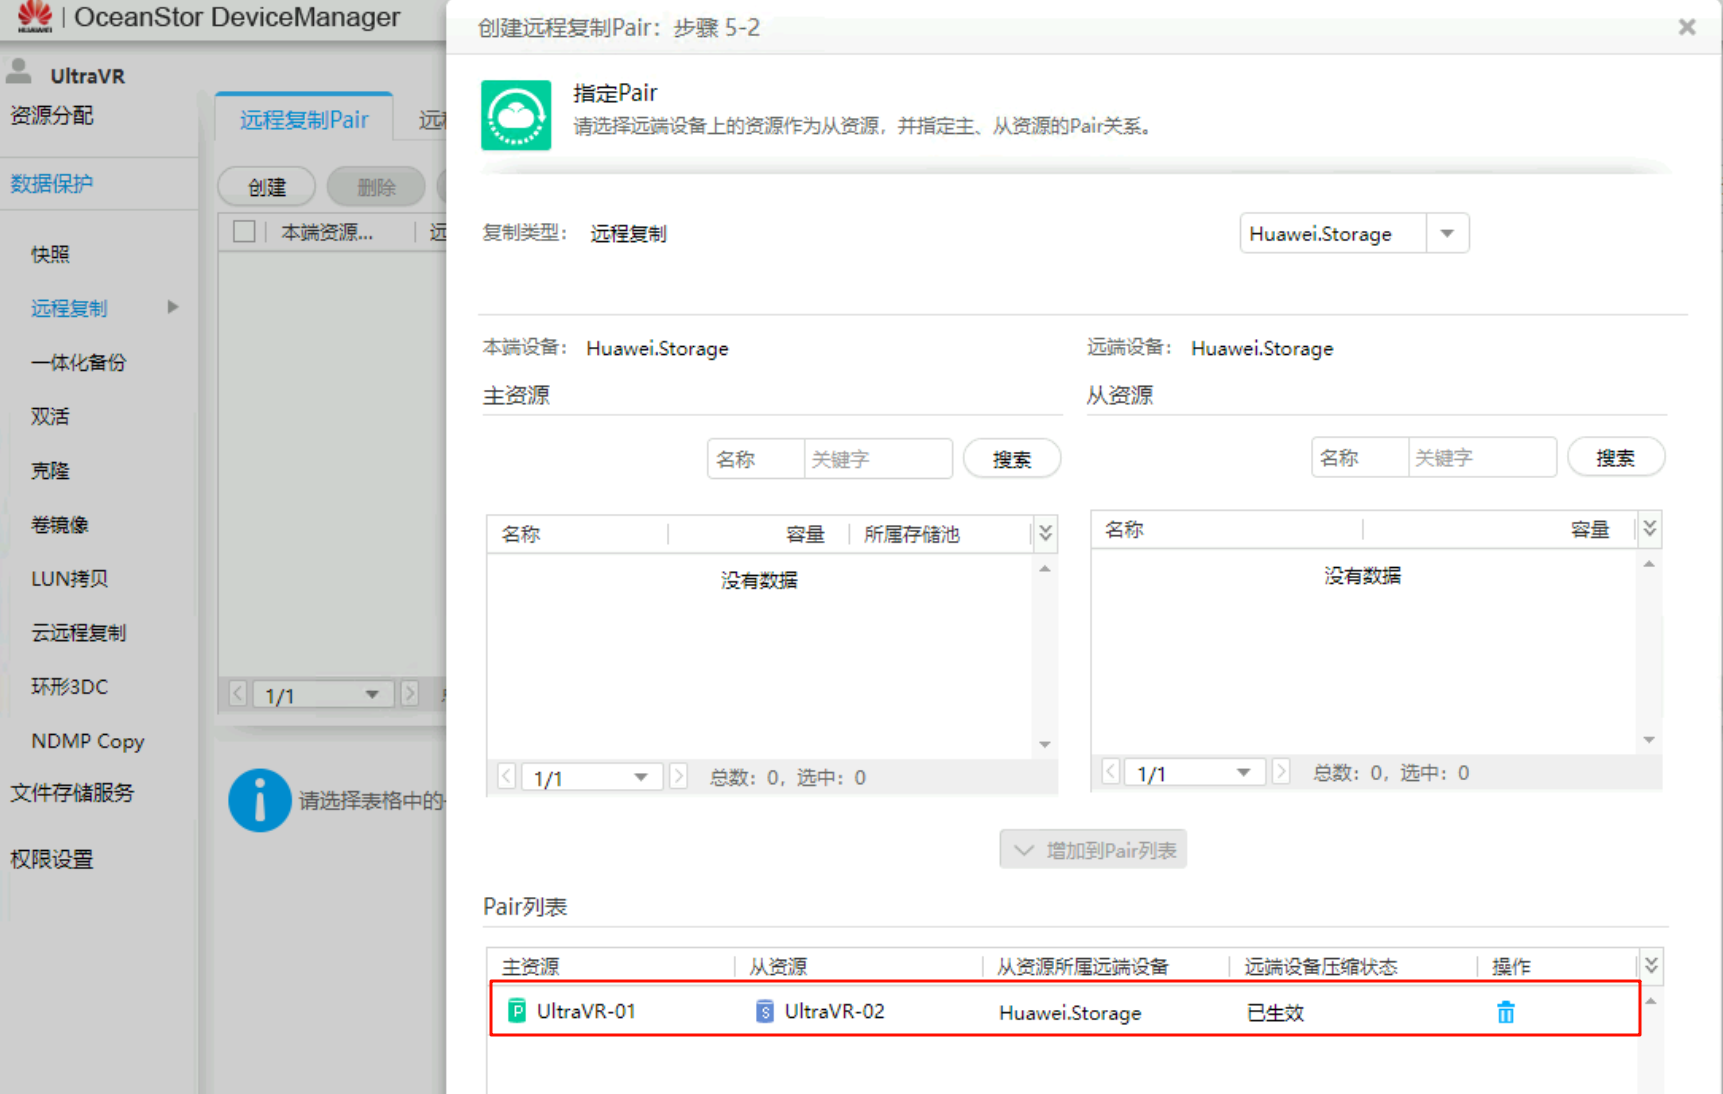1723x1094 pixels.
Task: Delete the UltraVR-01 pair with trash icon
Action: pyautogui.click(x=1505, y=1012)
